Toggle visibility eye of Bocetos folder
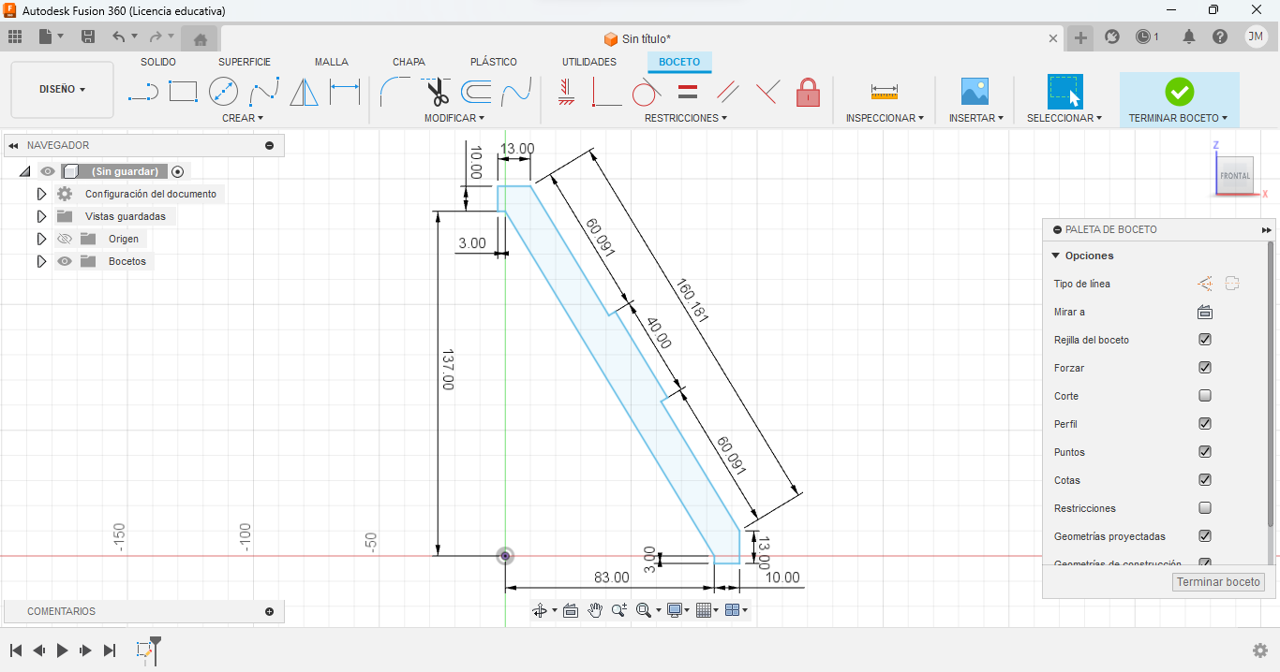1280x672 pixels. (65, 261)
